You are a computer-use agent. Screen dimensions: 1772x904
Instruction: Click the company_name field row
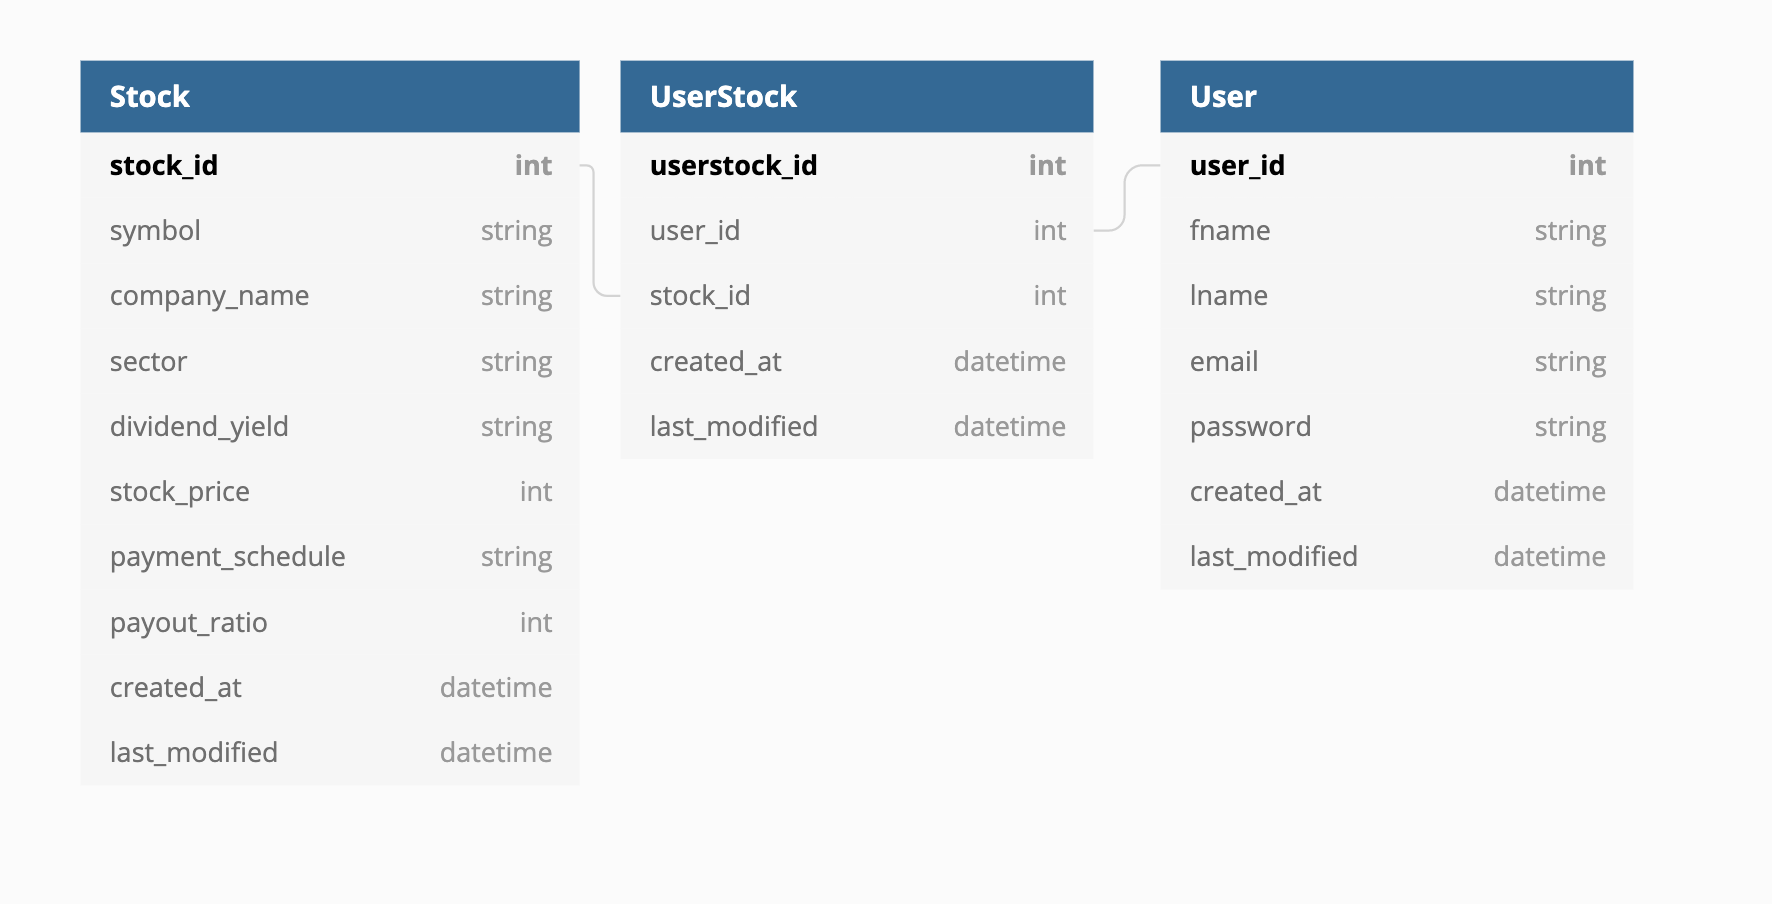pos(210,296)
